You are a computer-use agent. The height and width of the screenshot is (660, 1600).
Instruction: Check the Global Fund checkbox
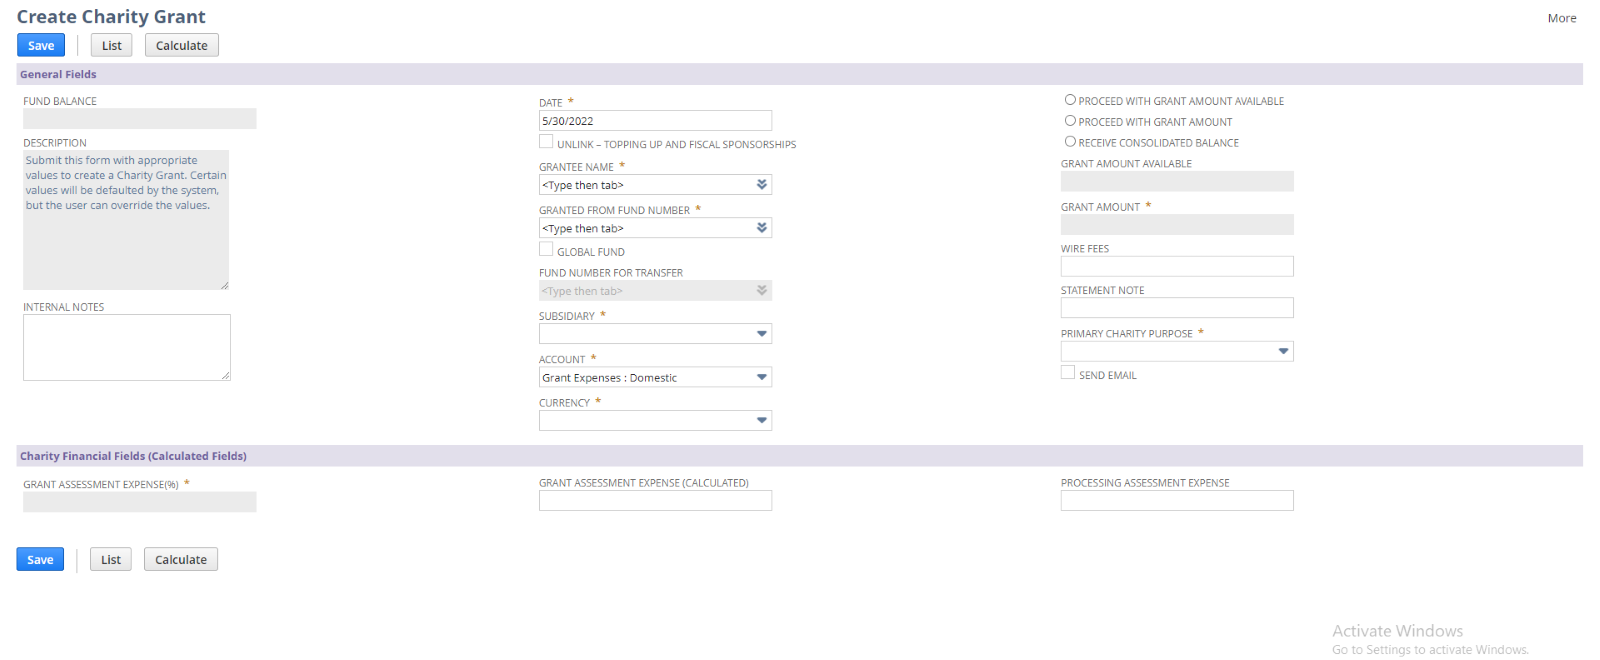[x=546, y=249]
